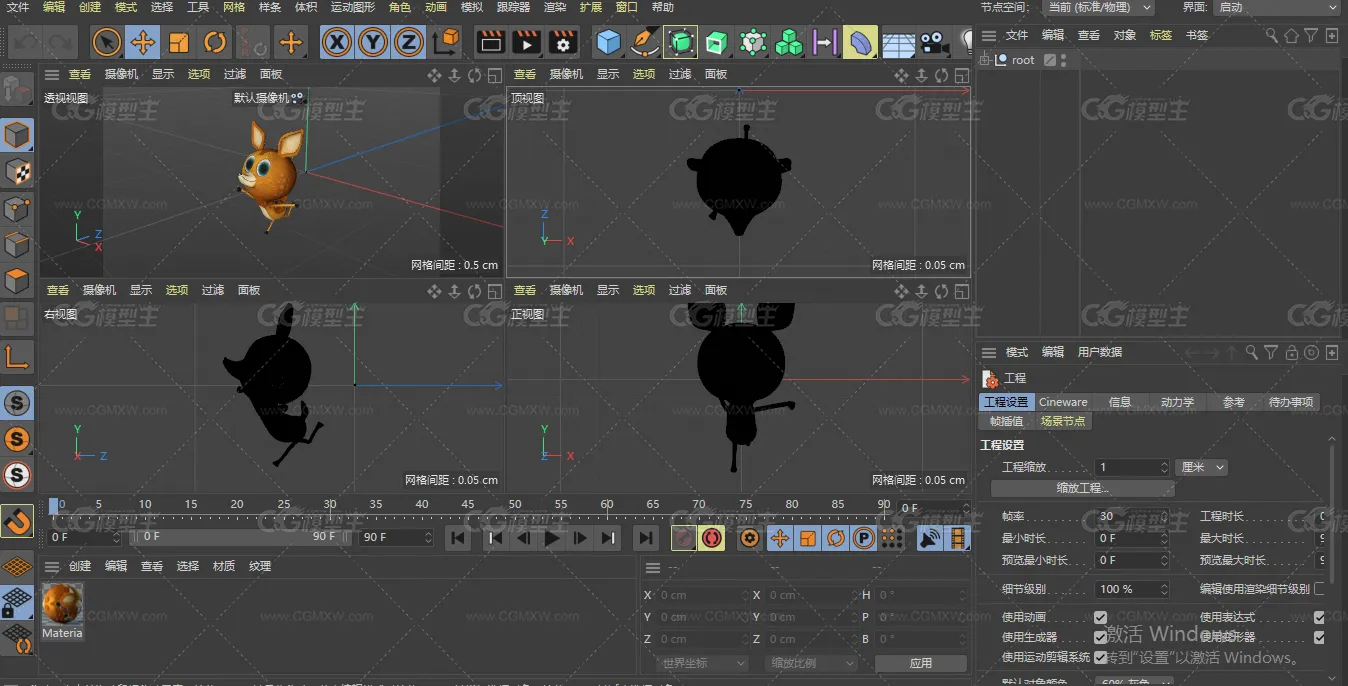
Task: Switch to Cineware tab
Action: [x=1063, y=402]
